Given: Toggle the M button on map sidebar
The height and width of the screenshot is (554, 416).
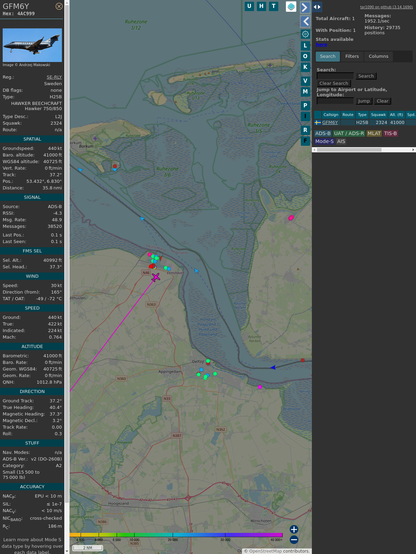Looking at the screenshot, I should pos(305,92).
